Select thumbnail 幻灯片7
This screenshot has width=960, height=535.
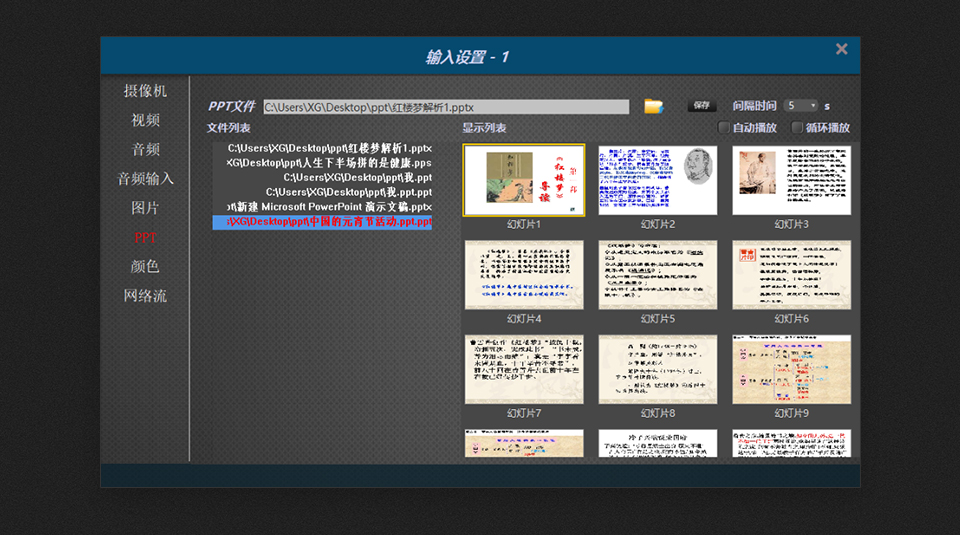click(524, 369)
